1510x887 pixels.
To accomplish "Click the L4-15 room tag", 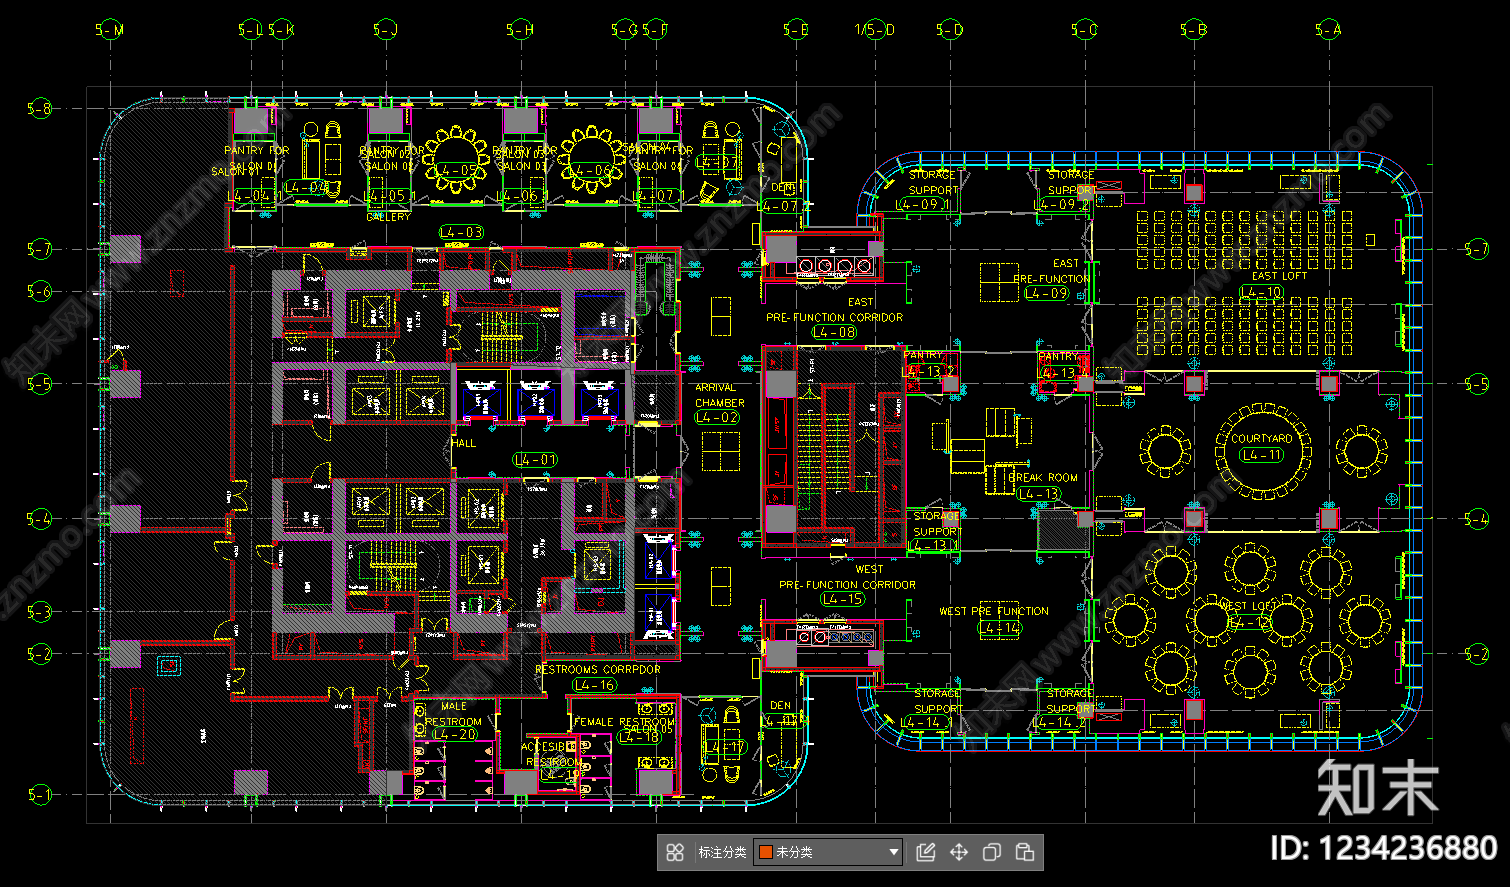I will pyautogui.click(x=842, y=599).
